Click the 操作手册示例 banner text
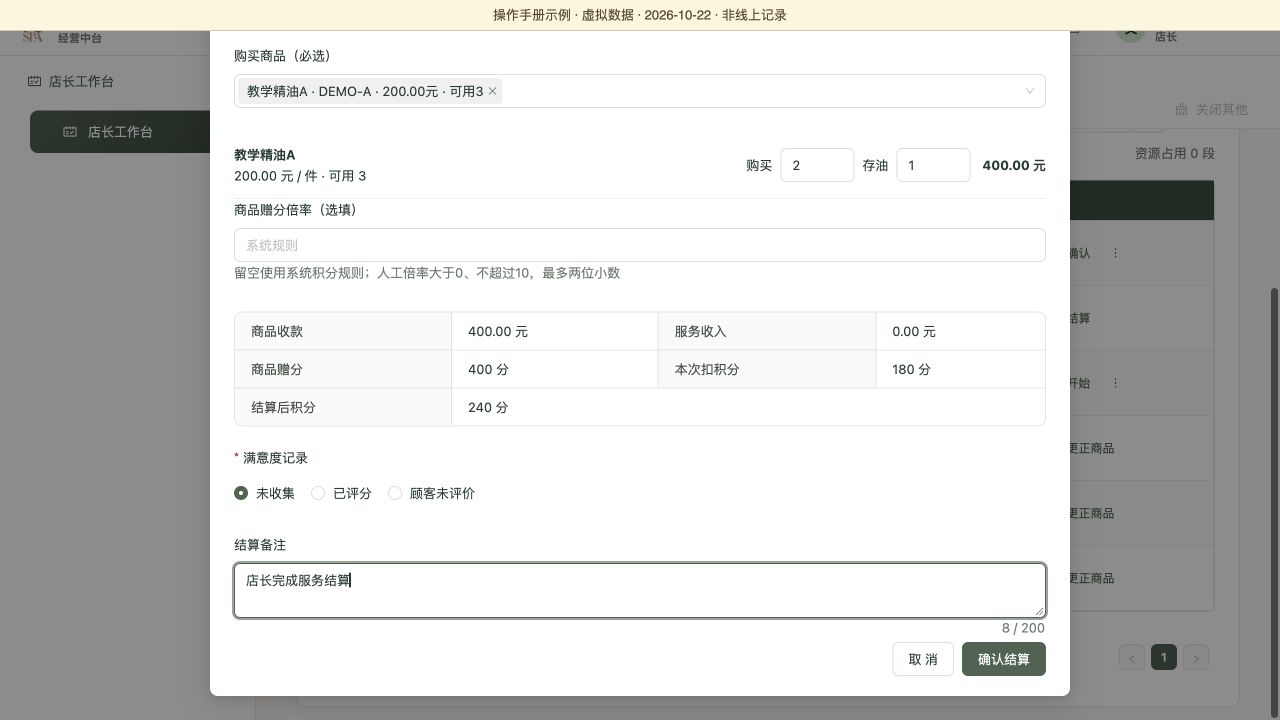The height and width of the screenshot is (720, 1280). [640, 15]
